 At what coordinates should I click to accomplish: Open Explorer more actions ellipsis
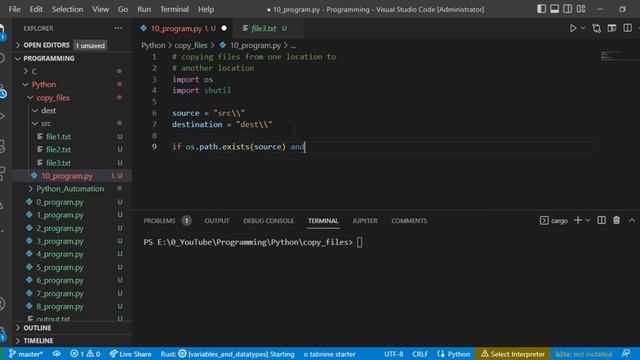(x=118, y=28)
